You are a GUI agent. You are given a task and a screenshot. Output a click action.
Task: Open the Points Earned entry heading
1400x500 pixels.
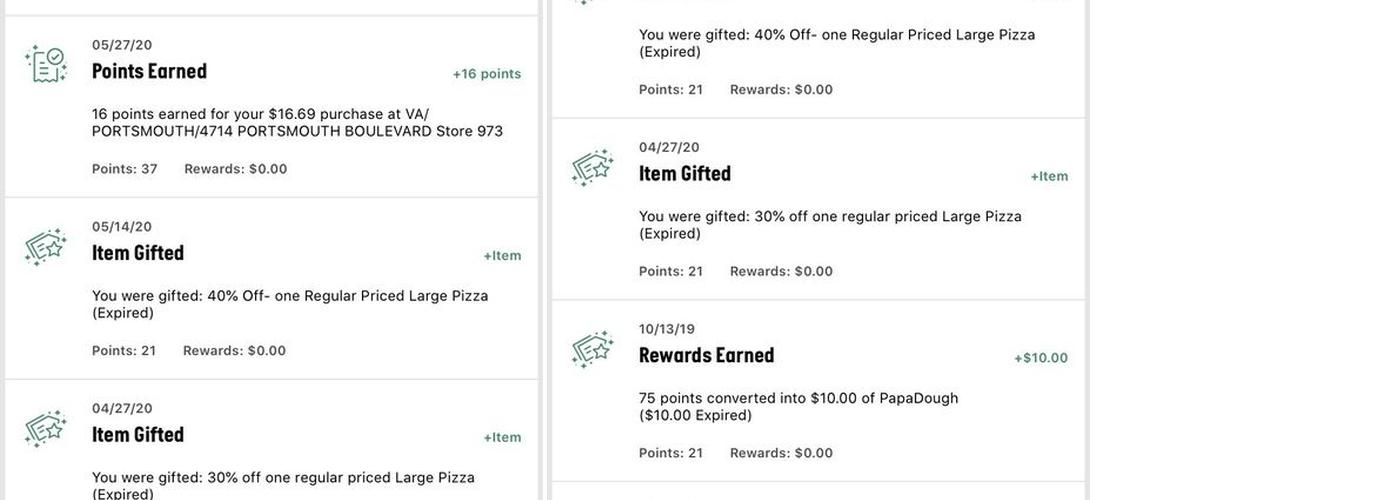pos(149,71)
